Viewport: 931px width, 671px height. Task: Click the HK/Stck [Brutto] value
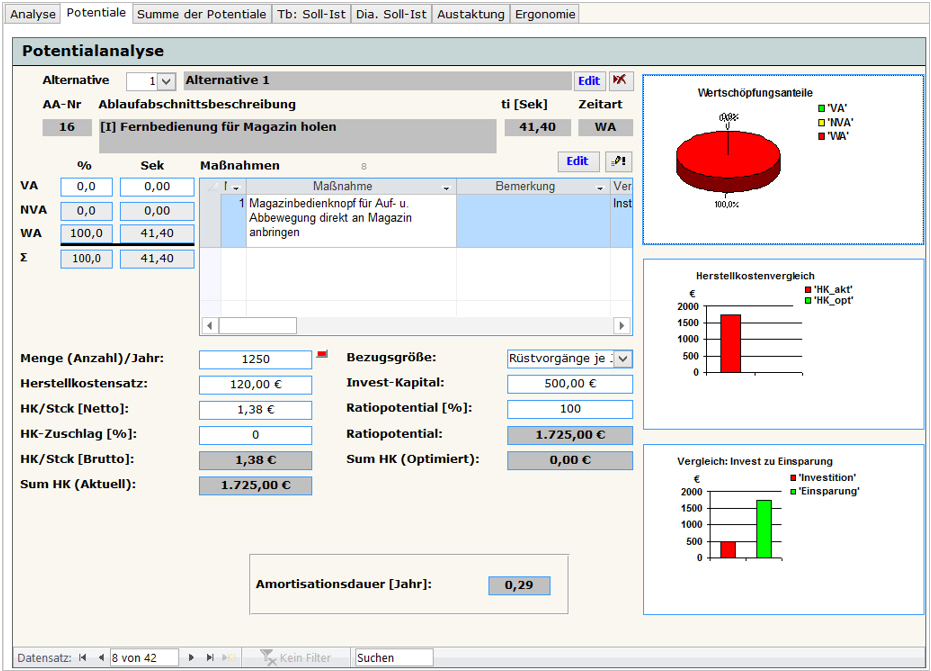coord(255,460)
